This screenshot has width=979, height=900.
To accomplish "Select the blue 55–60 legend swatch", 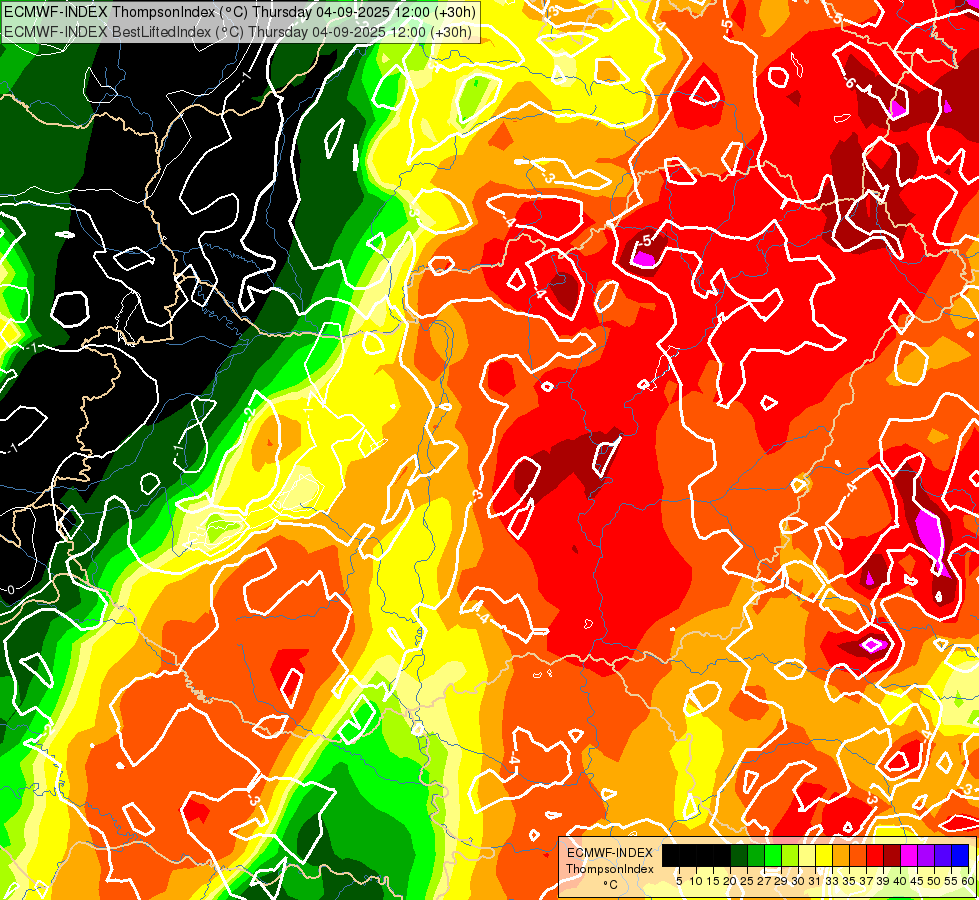I will [960, 855].
